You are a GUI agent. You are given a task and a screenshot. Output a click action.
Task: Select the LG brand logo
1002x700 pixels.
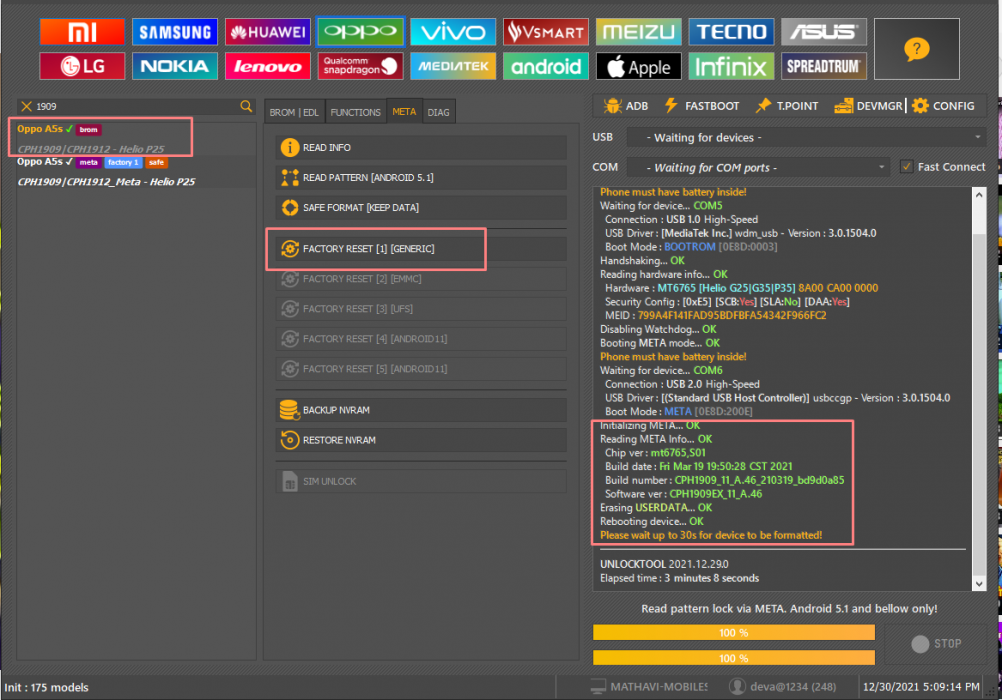click(x=82, y=66)
